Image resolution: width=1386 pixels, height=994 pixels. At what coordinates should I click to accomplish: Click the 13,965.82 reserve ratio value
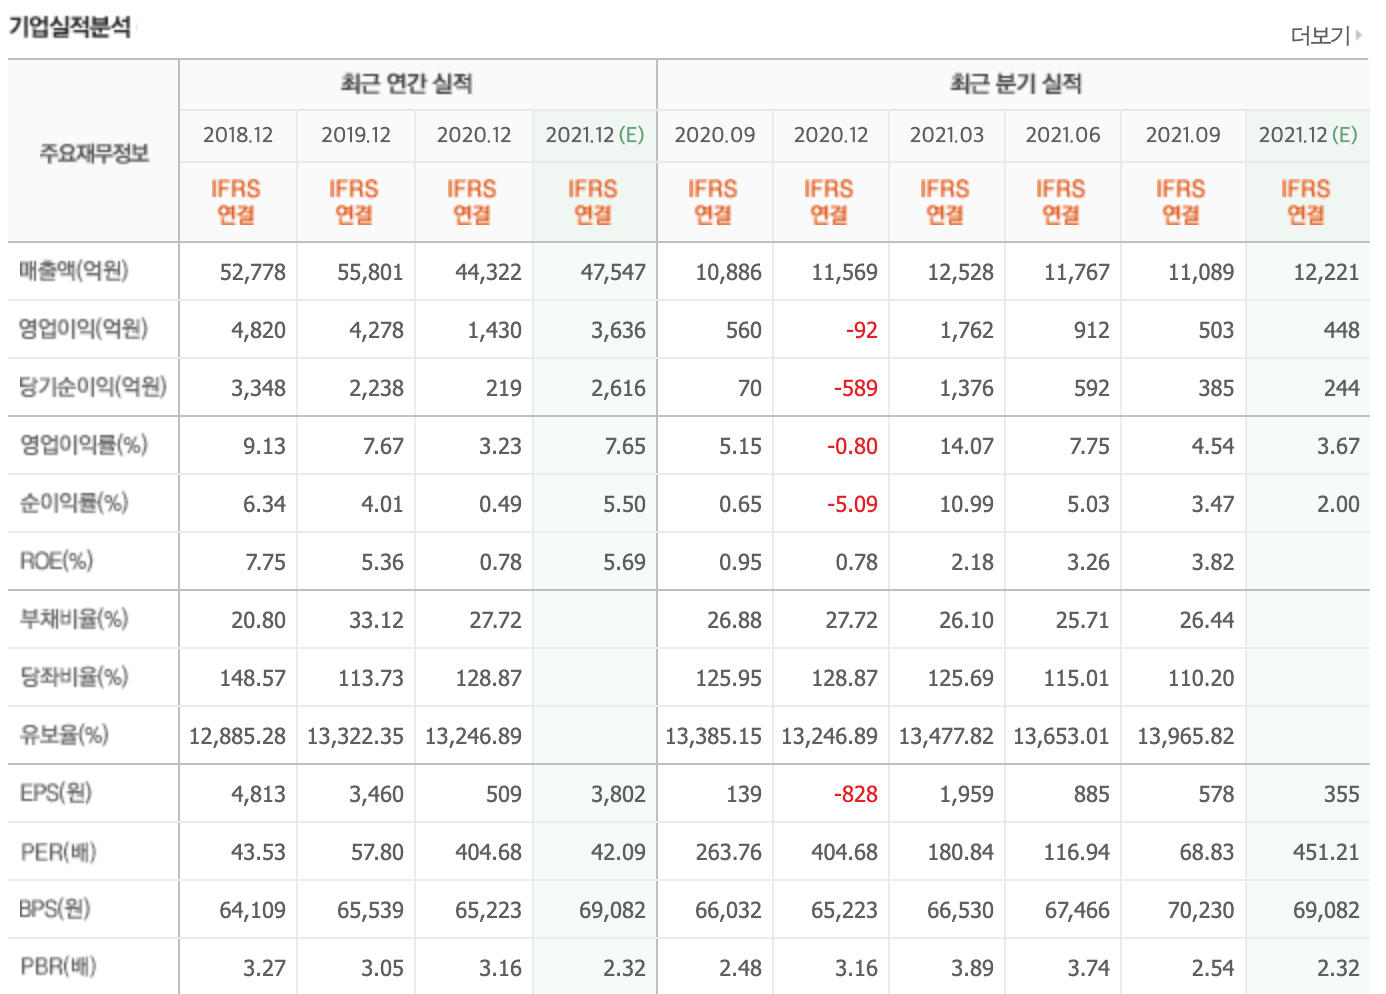pyautogui.click(x=1186, y=736)
